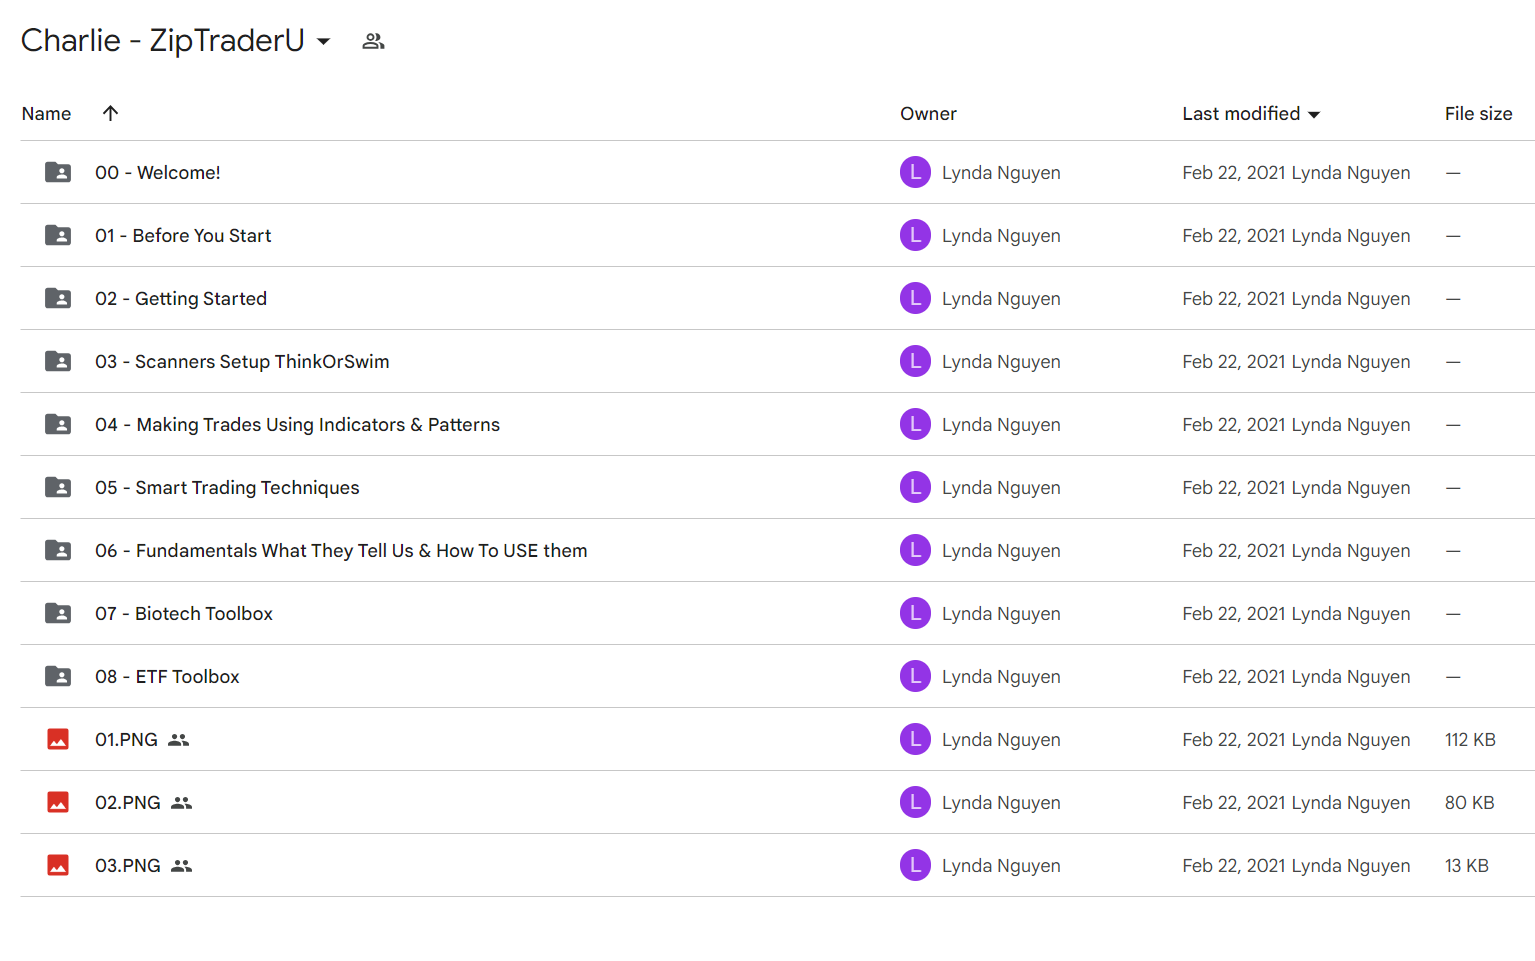Image resolution: width=1535 pixels, height=961 pixels.
Task: Select the "03.PNG" file name
Action: [x=128, y=866]
